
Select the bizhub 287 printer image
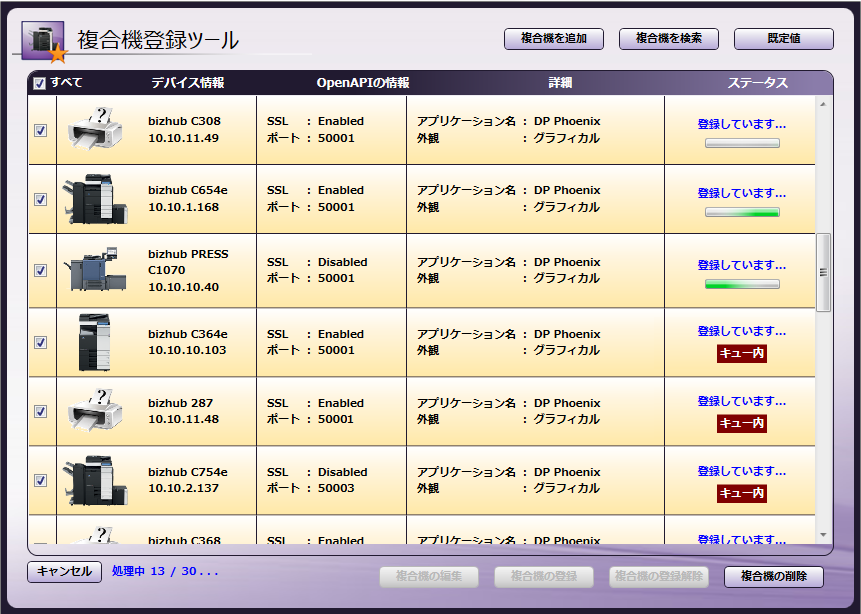[94, 411]
